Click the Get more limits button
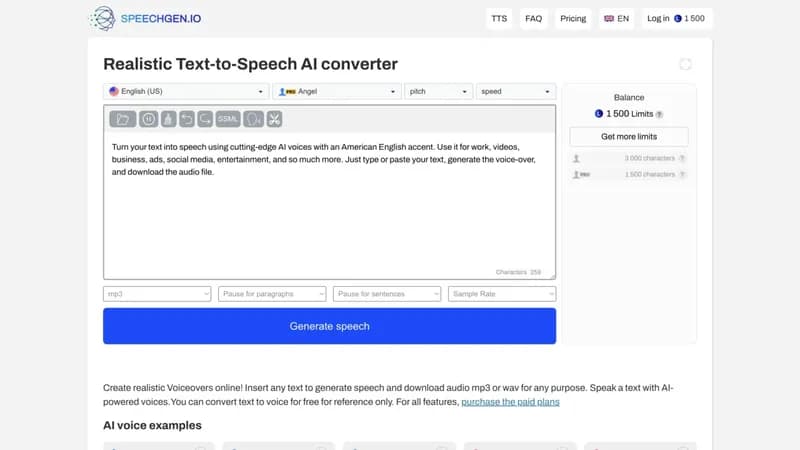 coord(629,137)
